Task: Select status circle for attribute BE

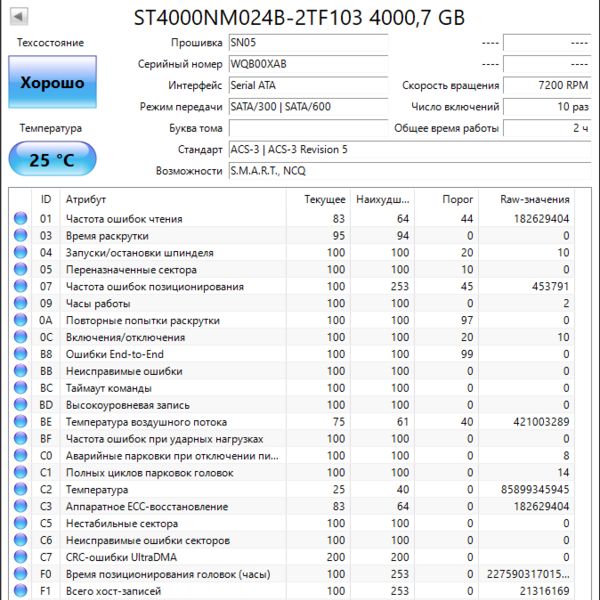Action: (21, 421)
